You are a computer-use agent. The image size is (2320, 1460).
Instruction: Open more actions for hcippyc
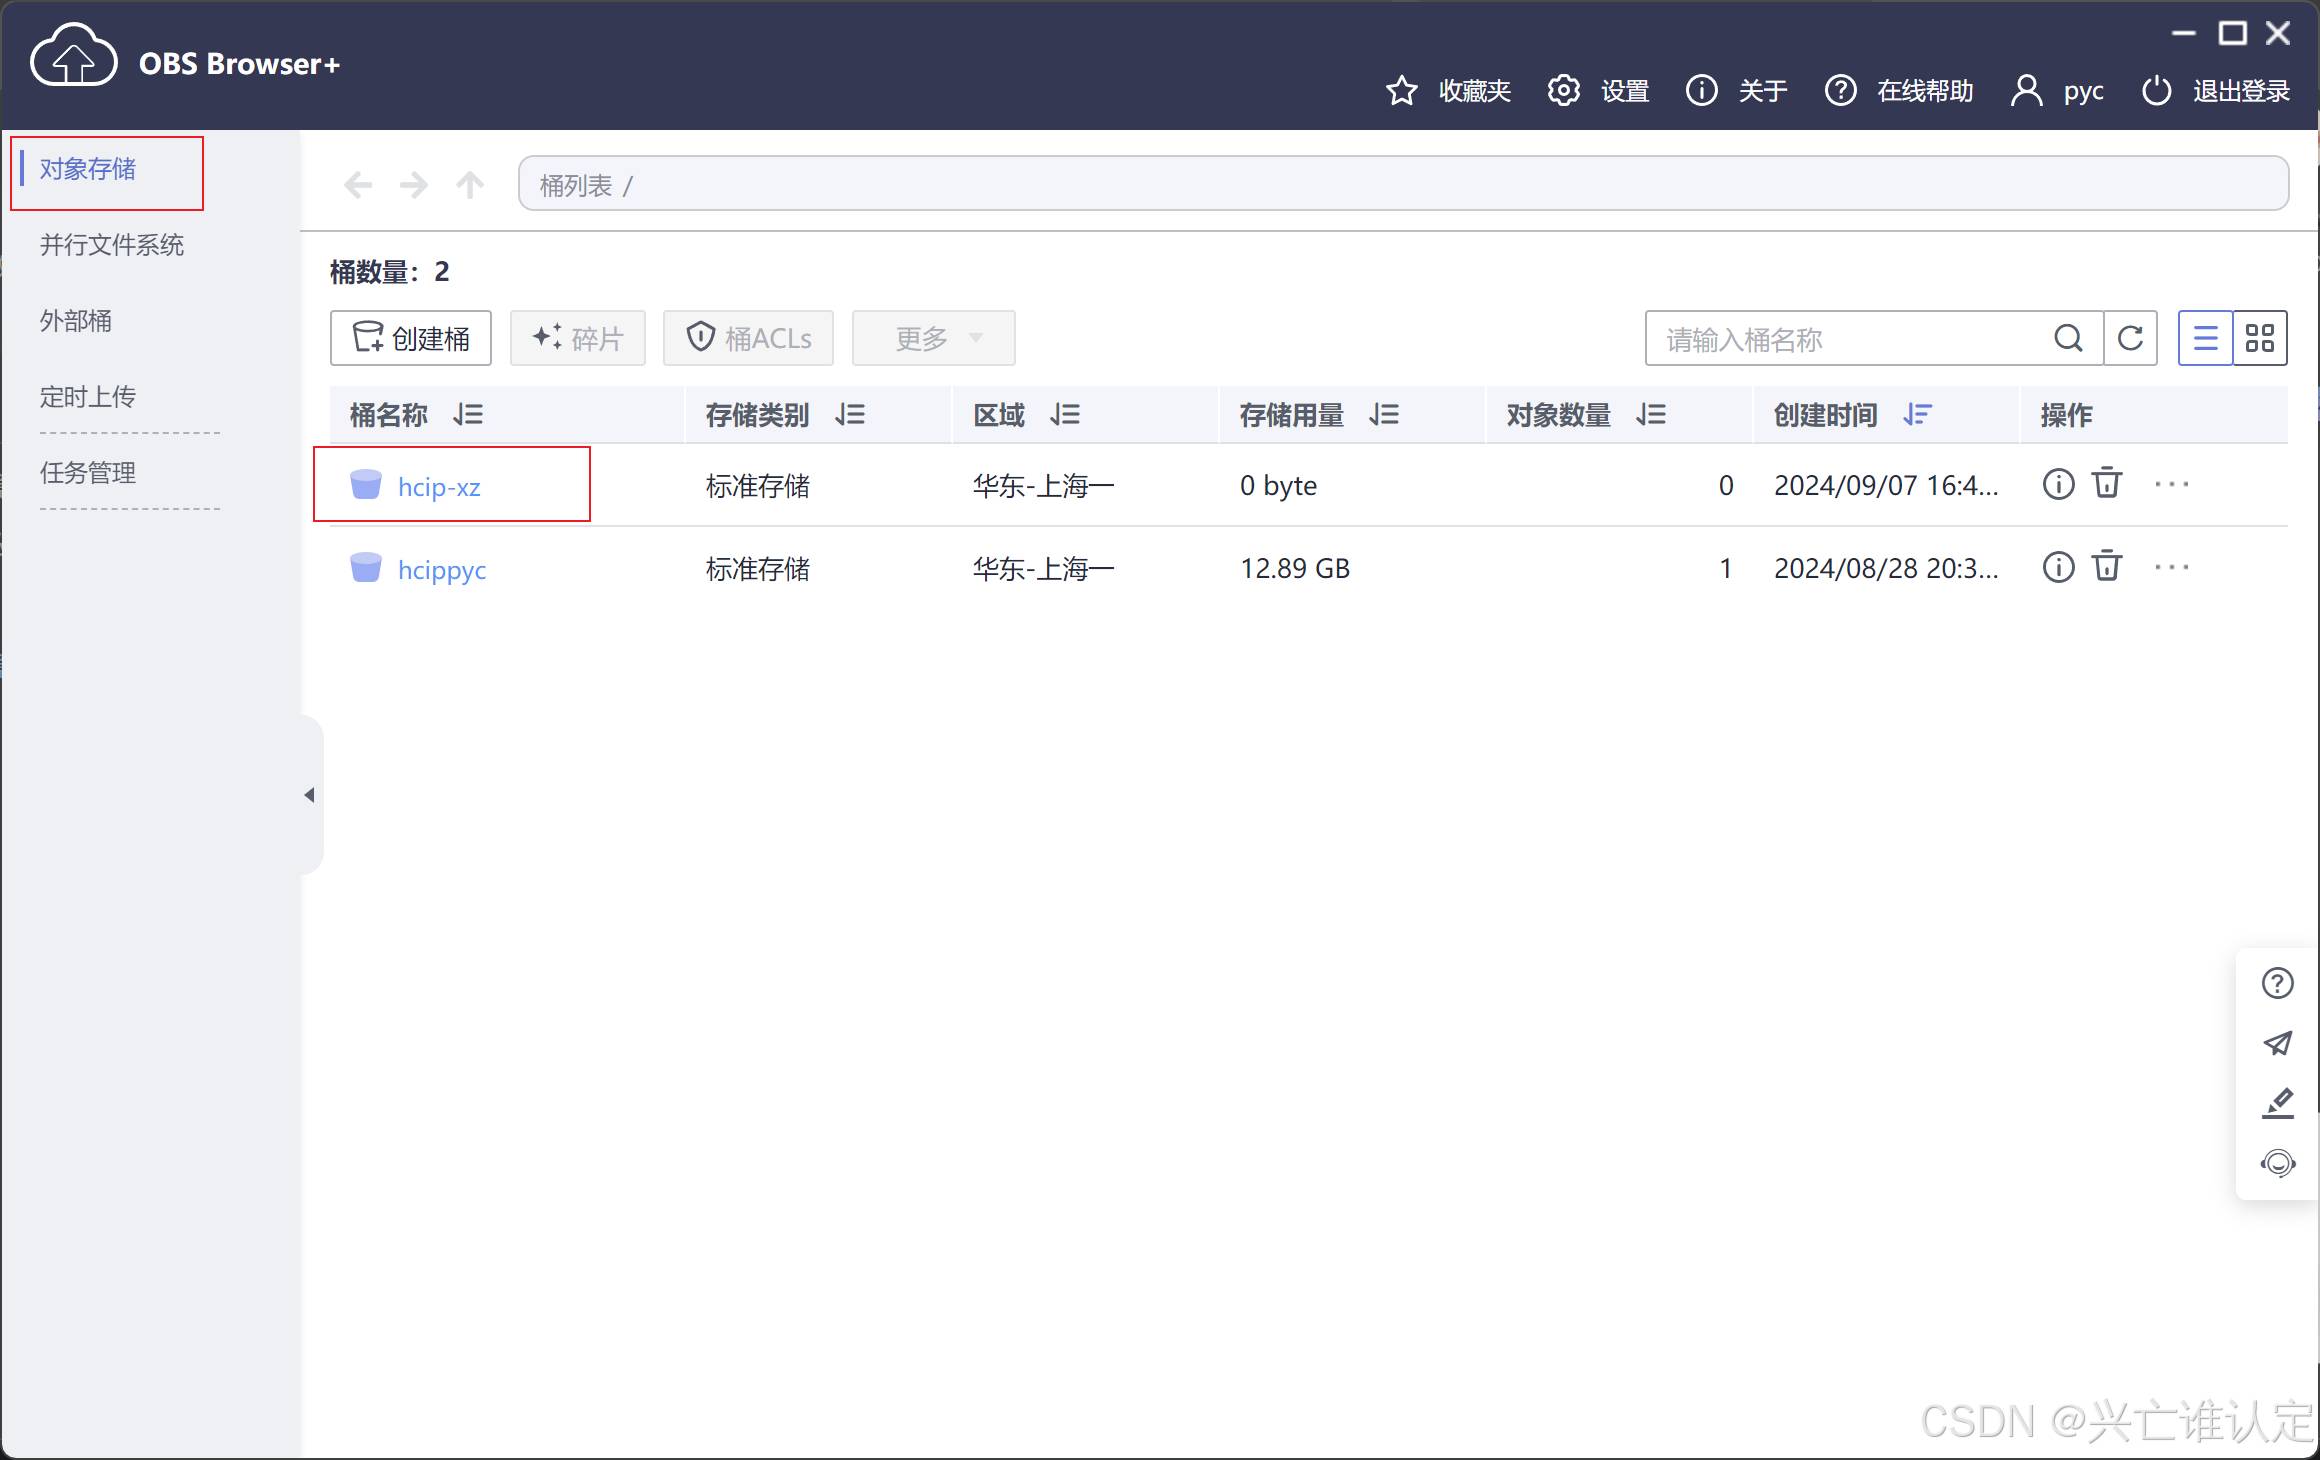2171,568
